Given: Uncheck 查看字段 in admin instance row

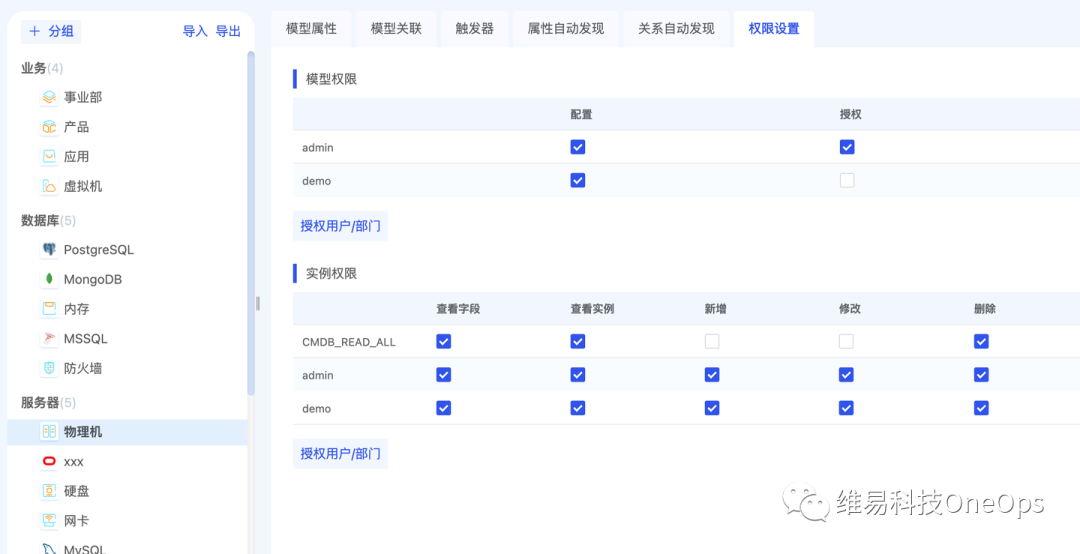Looking at the screenshot, I should [x=444, y=374].
